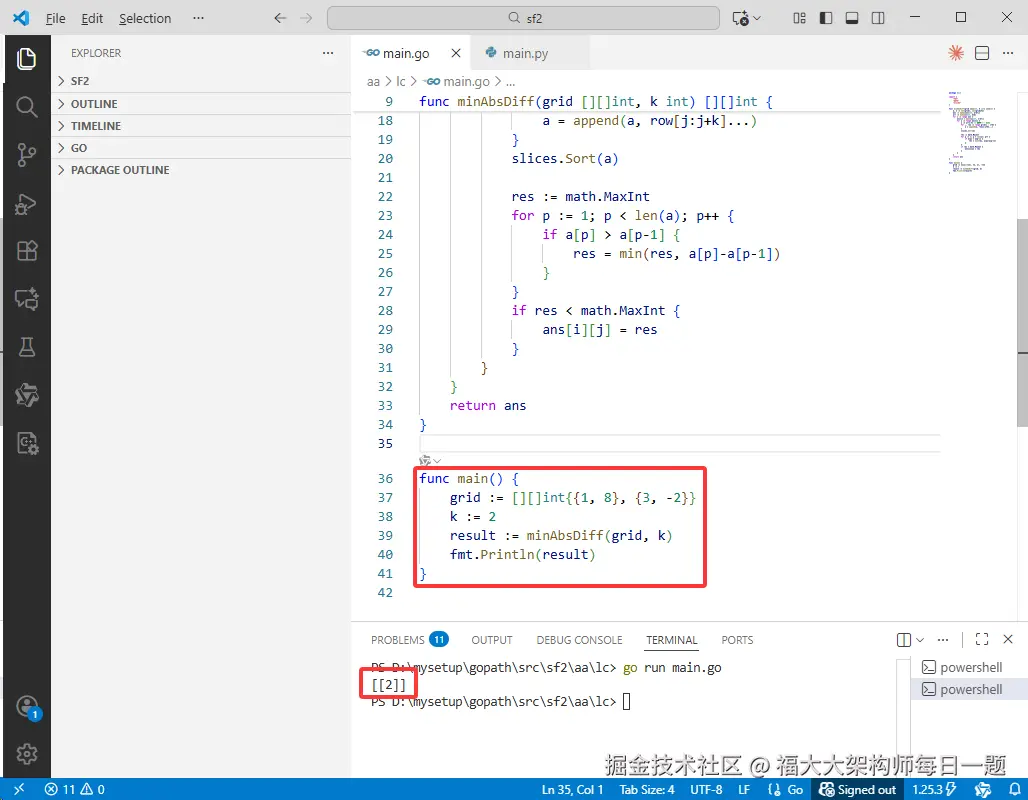
Task: Maximize the panel size
Action: (x=981, y=639)
